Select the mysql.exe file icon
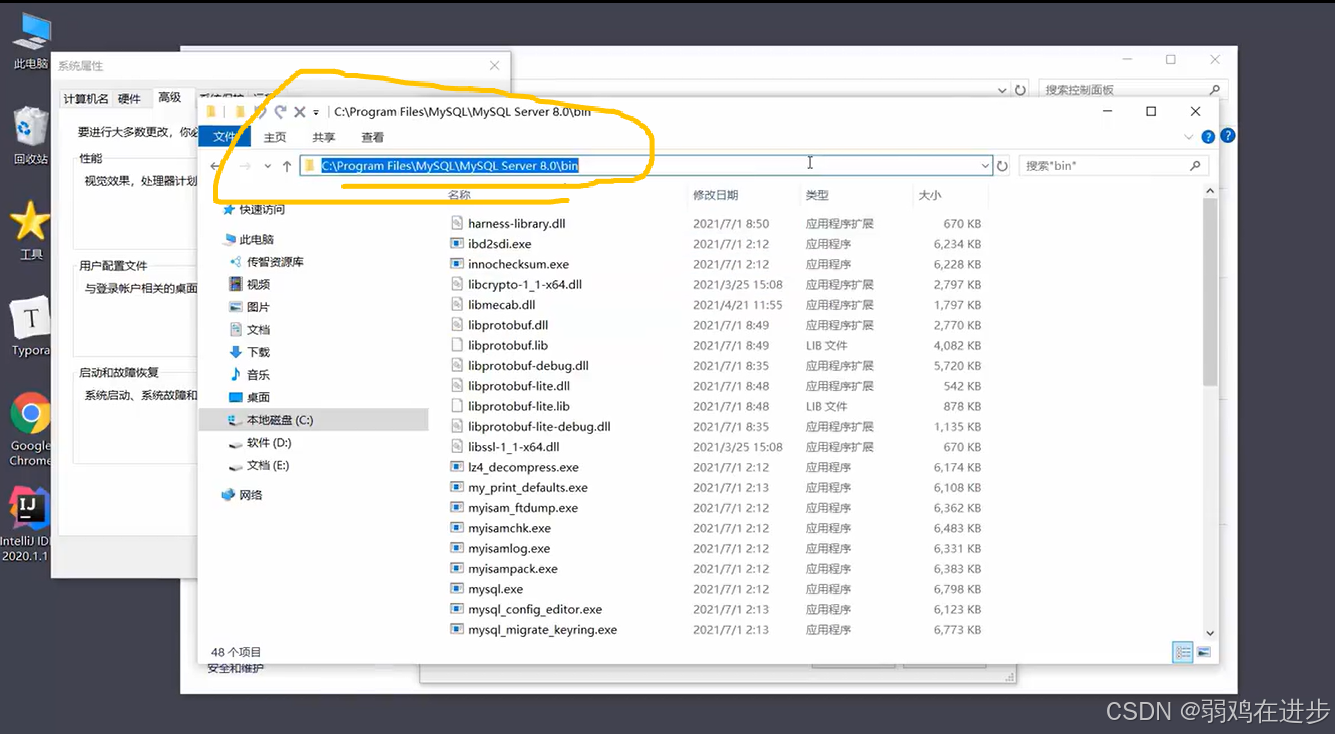The height and width of the screenshot is (734, 1335). (457, 589)
